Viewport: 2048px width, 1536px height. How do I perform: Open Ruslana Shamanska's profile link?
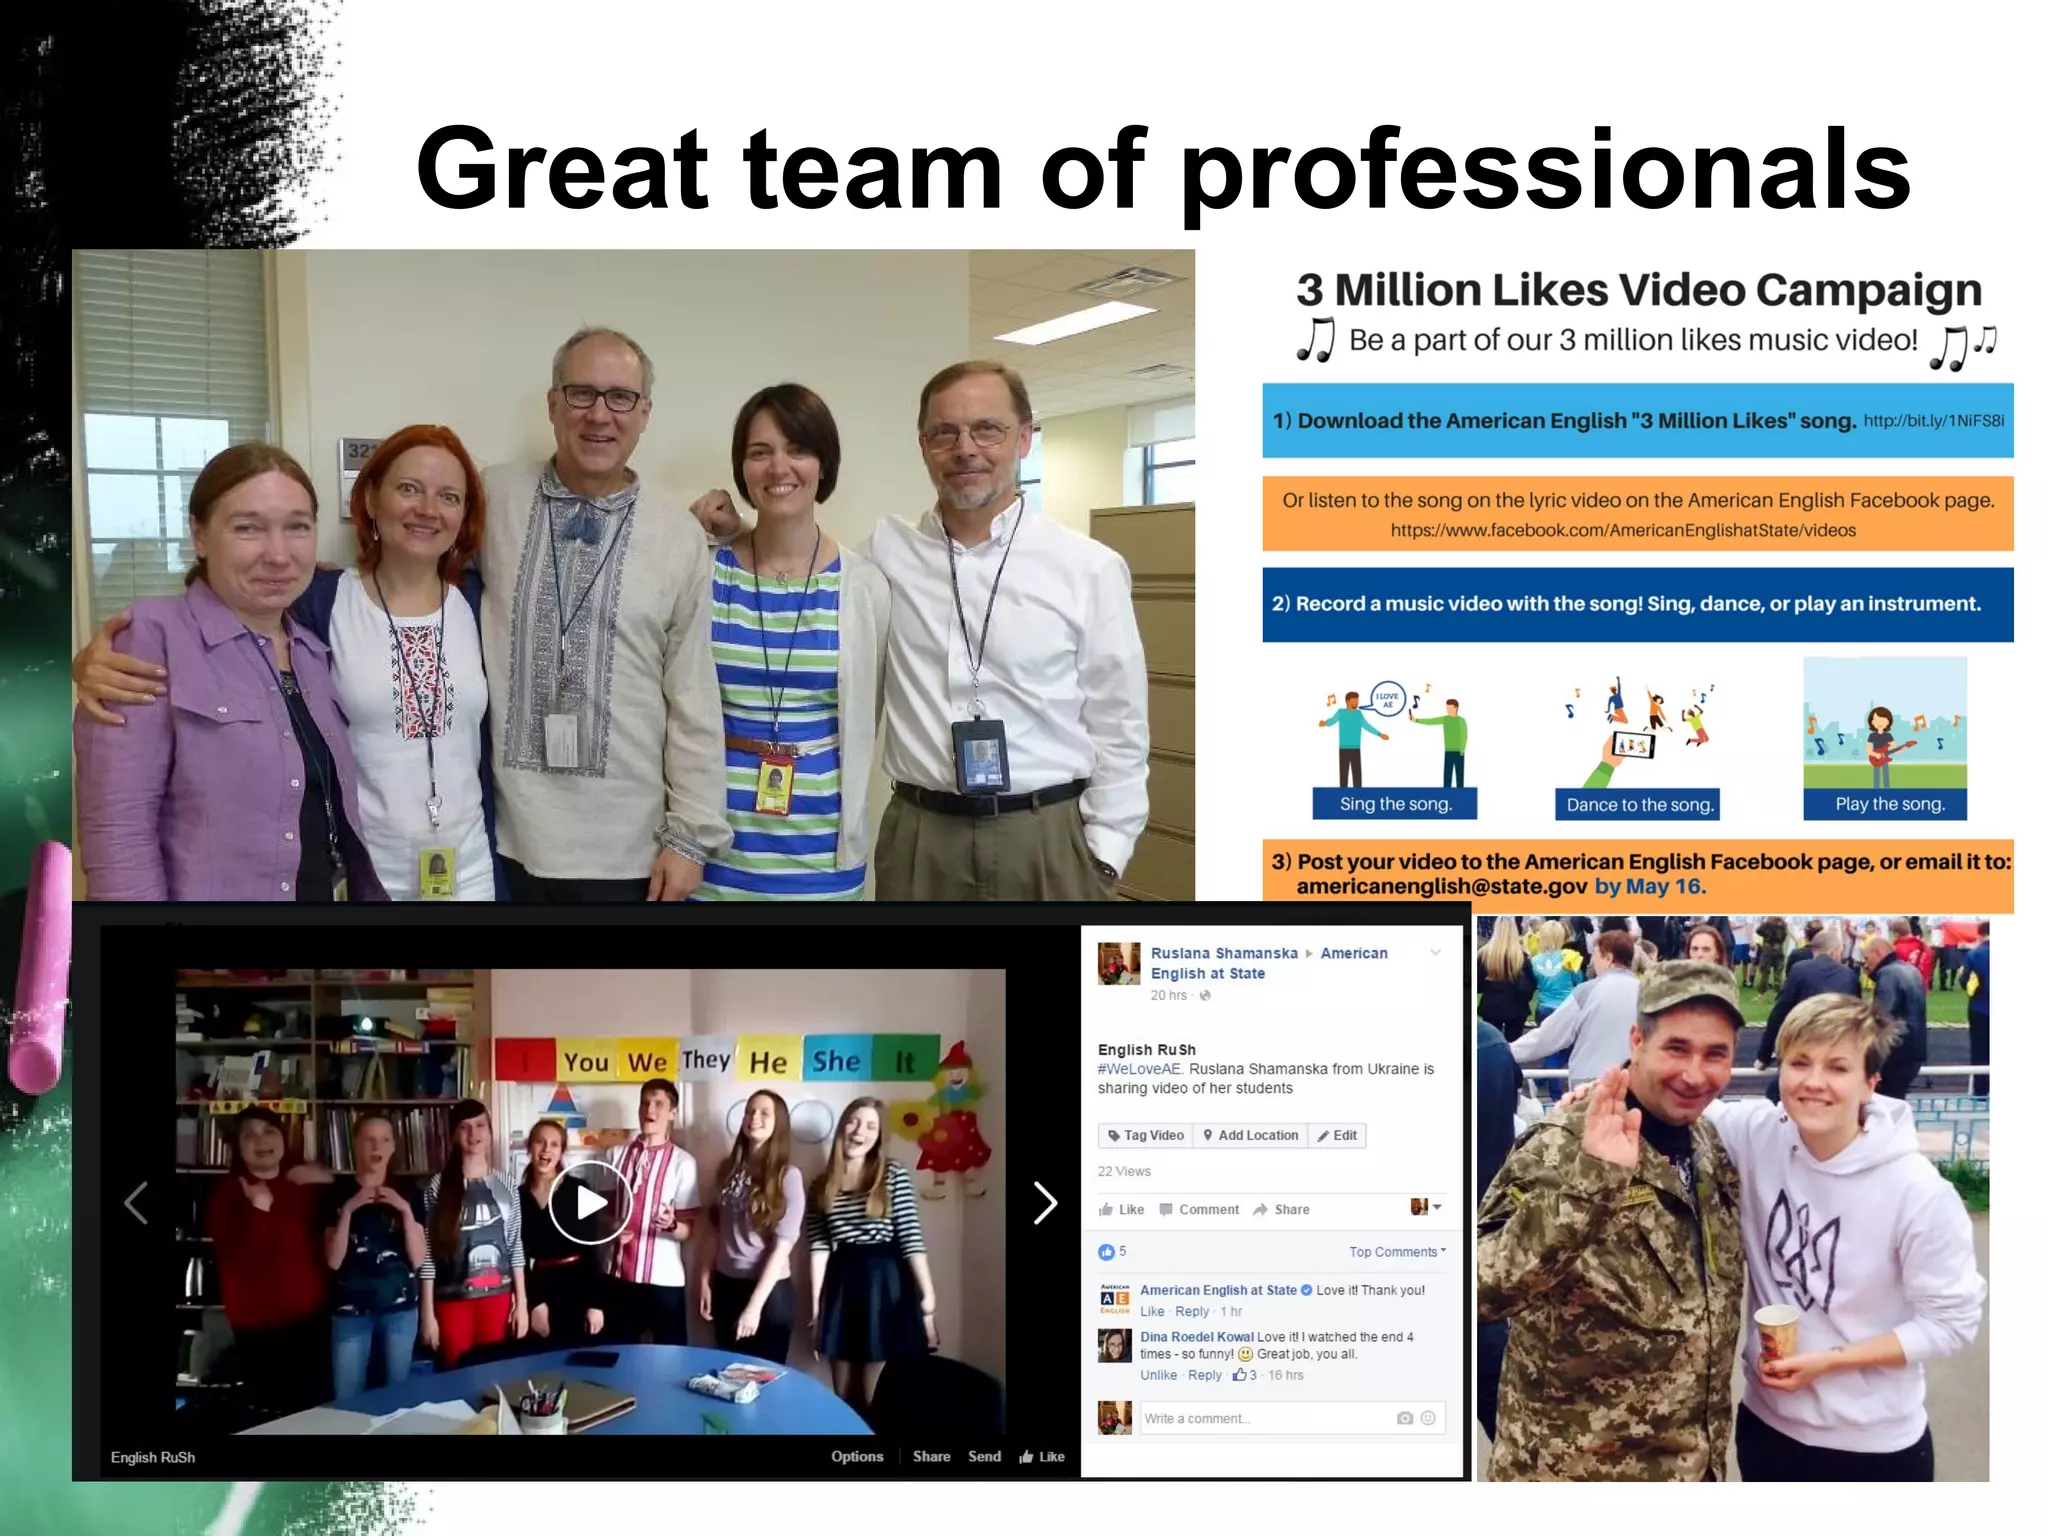(1224, 953)
